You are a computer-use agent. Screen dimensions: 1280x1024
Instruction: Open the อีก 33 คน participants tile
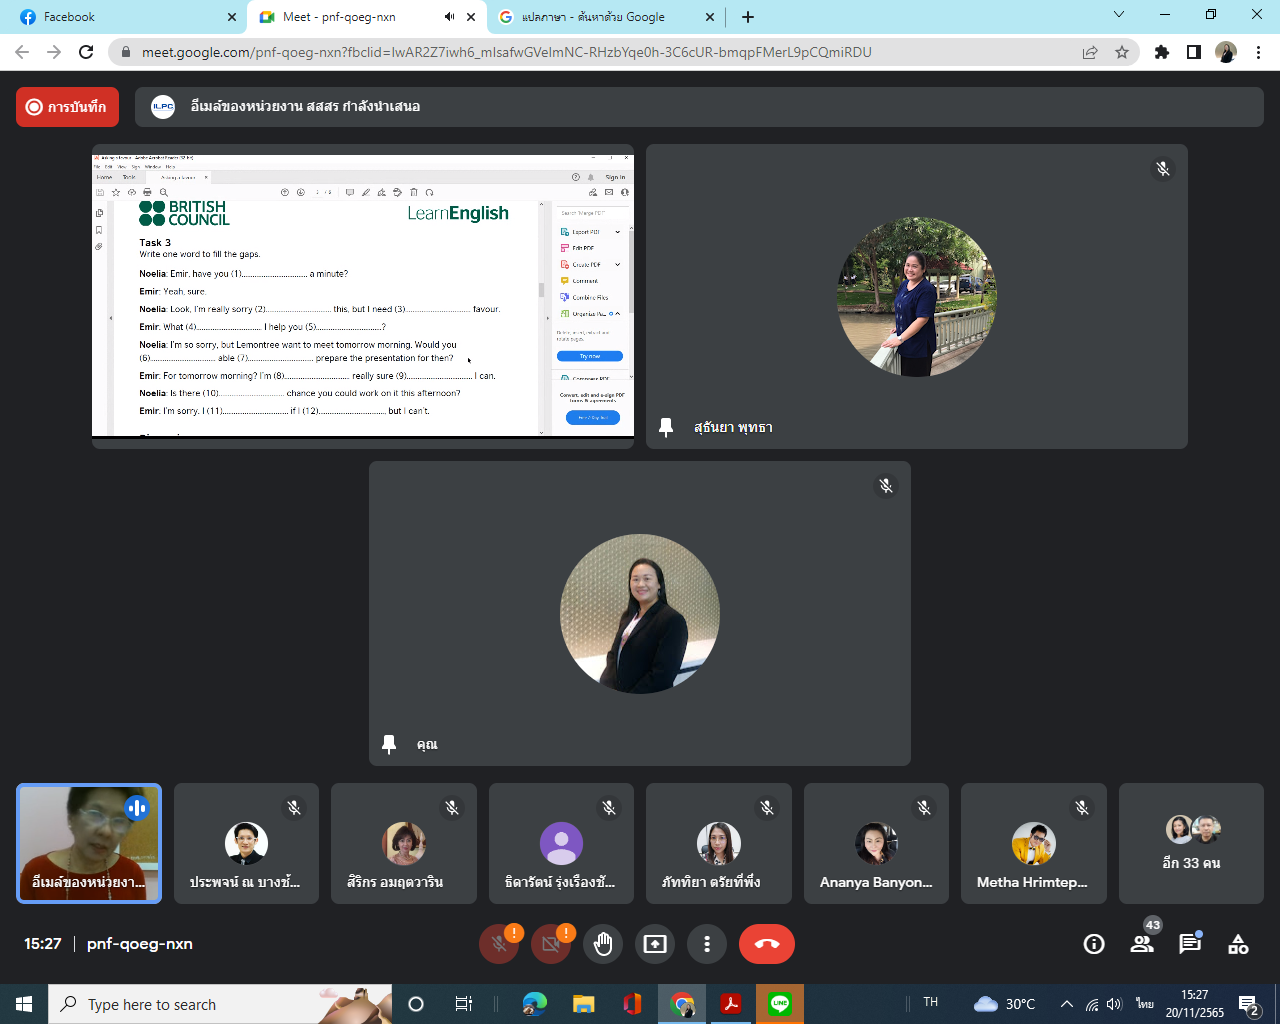(1191, 844)
